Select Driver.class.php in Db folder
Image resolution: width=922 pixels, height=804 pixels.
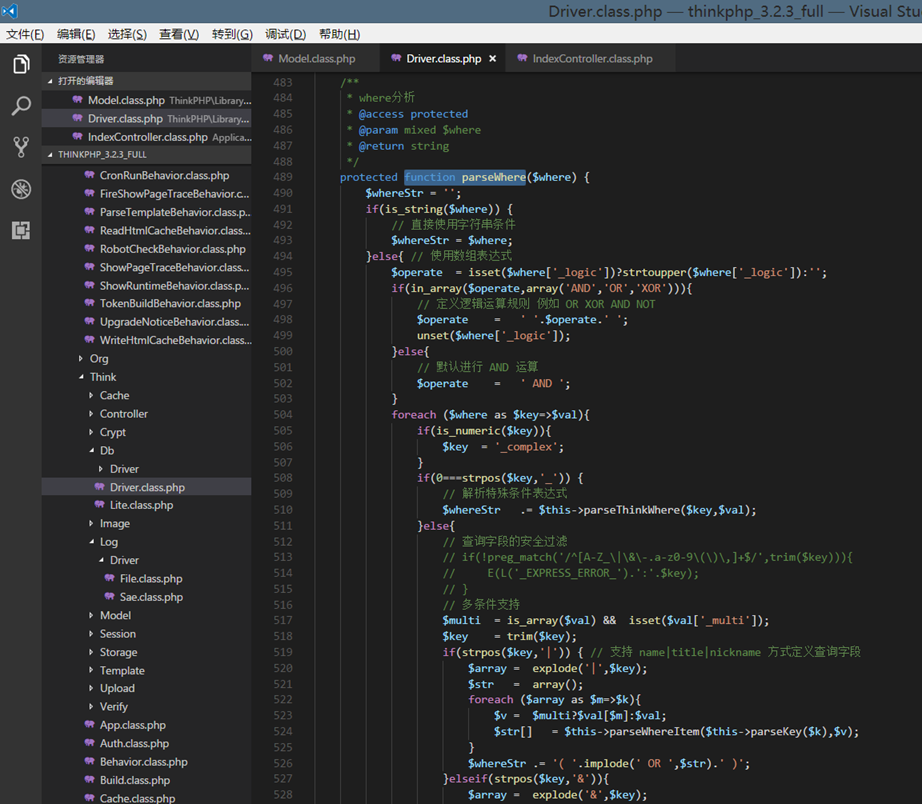(x=146, y=487)
